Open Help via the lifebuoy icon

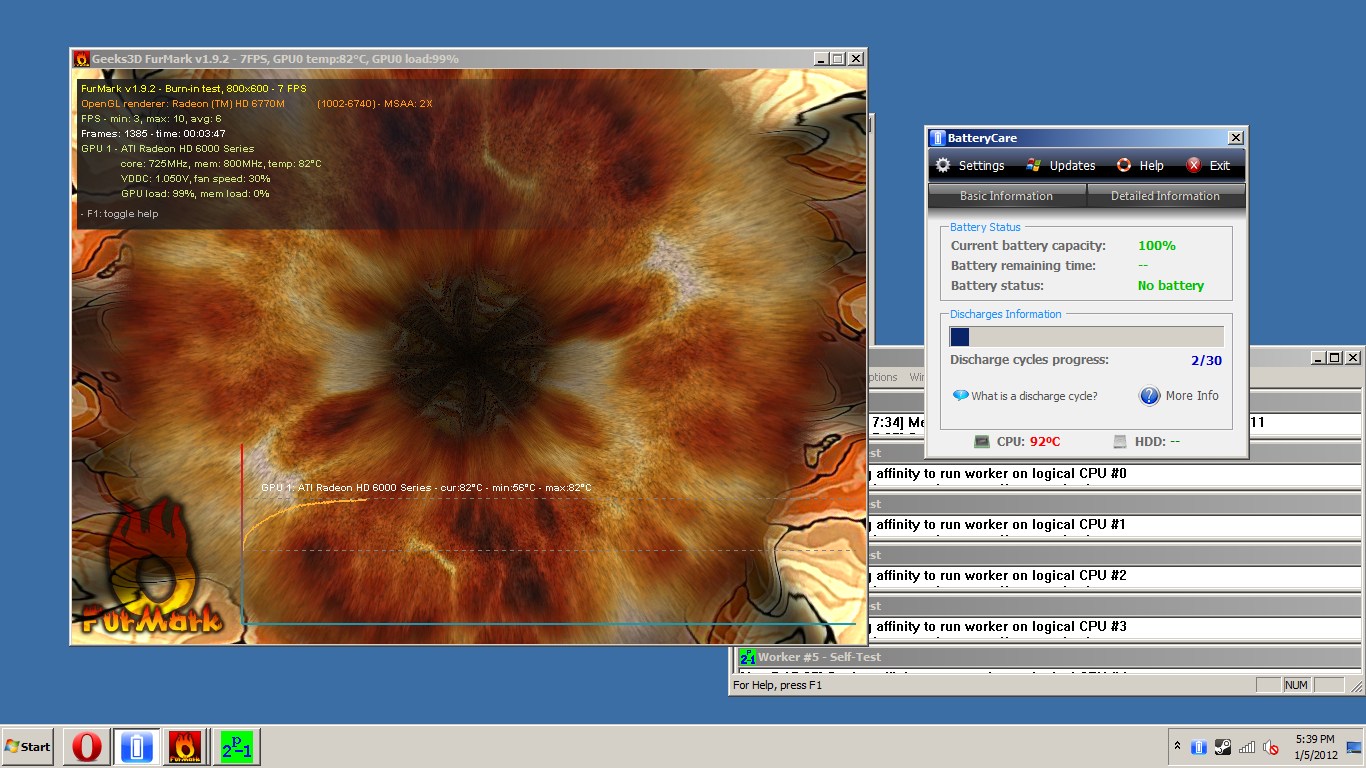tap(1124, 166)
